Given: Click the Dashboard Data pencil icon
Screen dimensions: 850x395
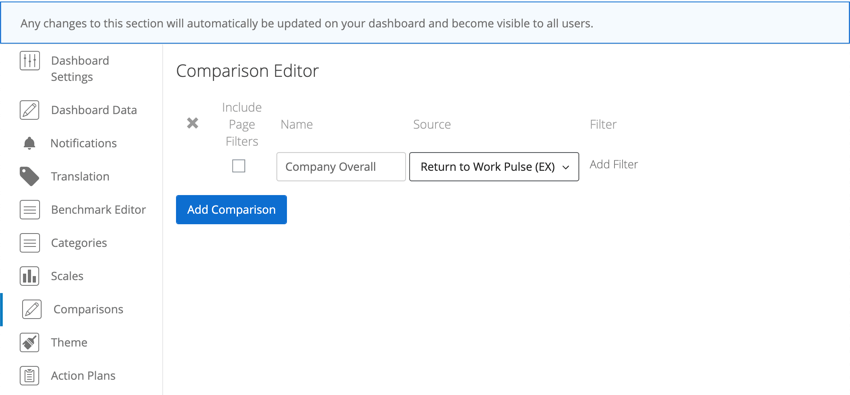Looking at the screenshot, I should [x=29, y=110].
